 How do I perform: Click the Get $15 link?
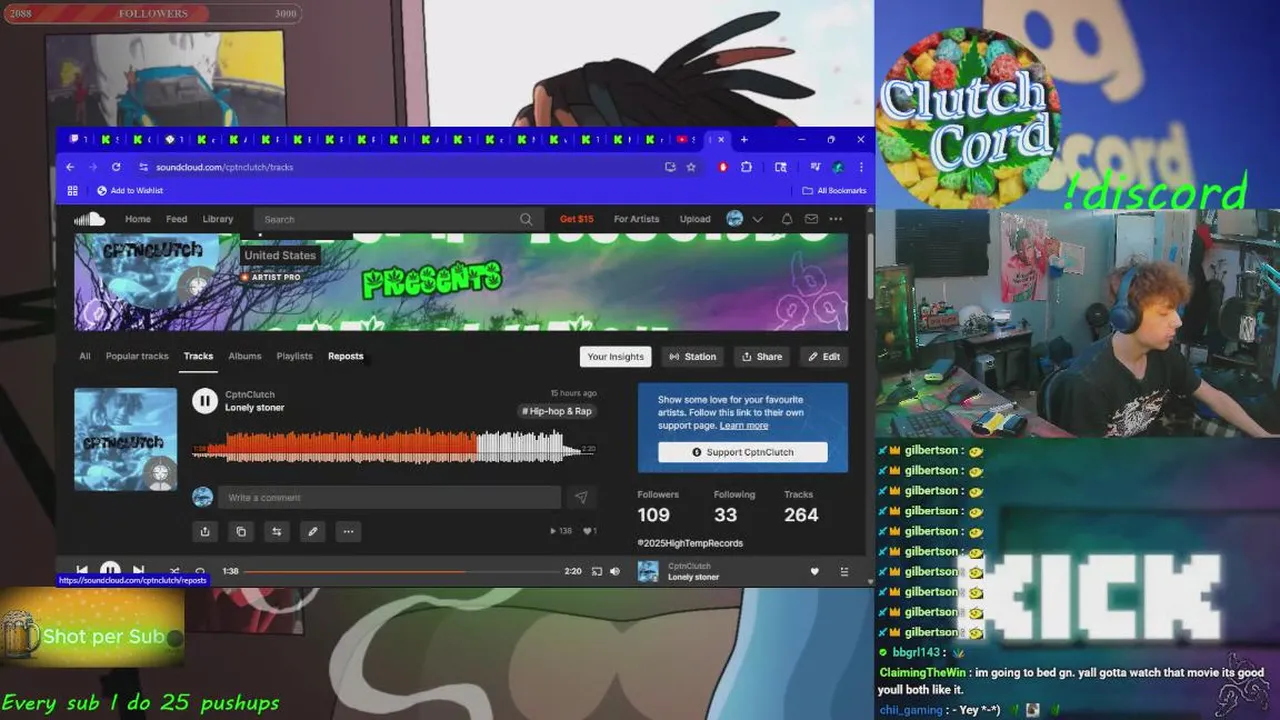tap(577, 219)
